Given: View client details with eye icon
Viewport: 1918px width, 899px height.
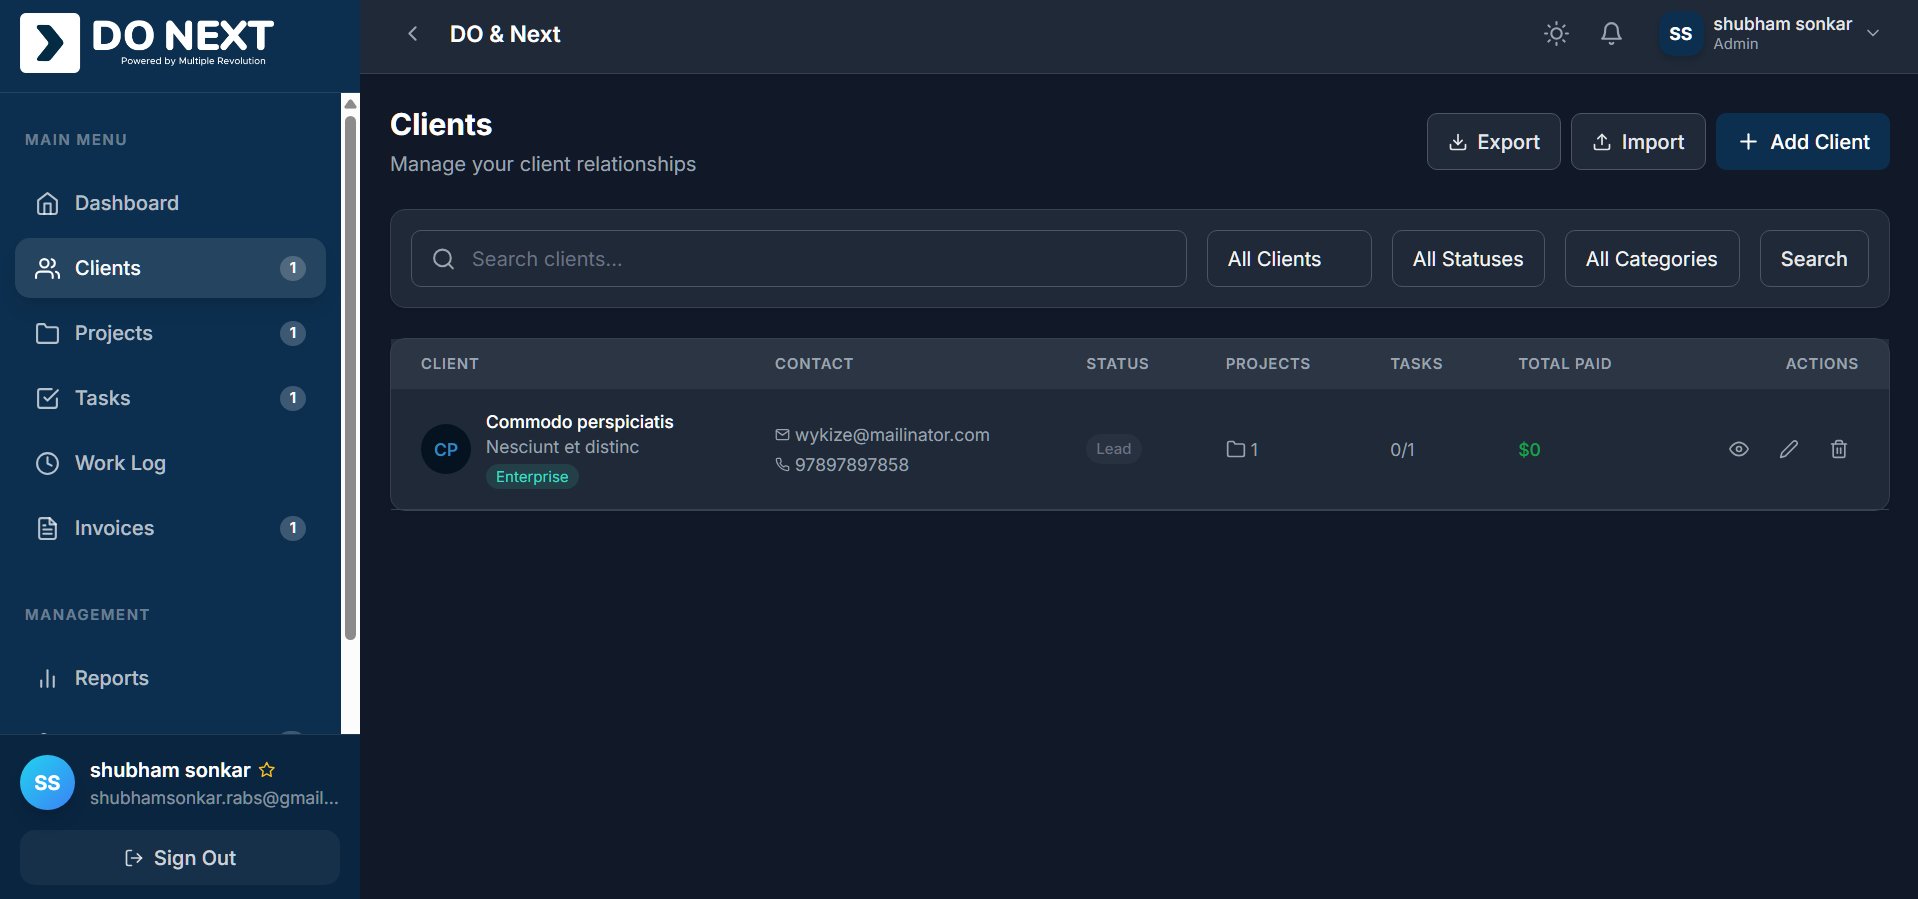Looking at the screenshot, I should click(1739, 449).
